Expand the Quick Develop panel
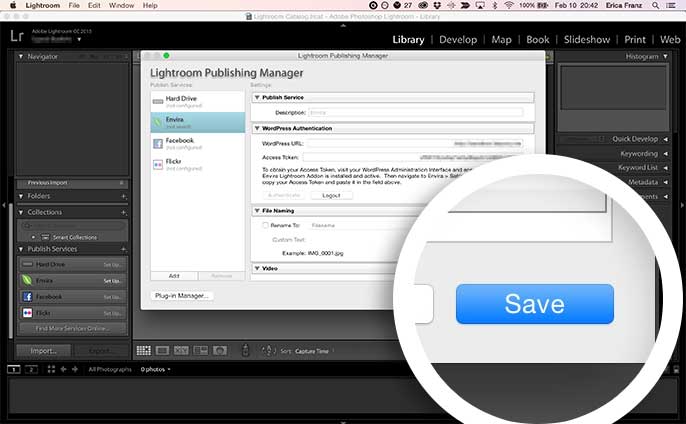Viewport: 686px width, 424px height. pyautogui.click(x=665, y=139)
